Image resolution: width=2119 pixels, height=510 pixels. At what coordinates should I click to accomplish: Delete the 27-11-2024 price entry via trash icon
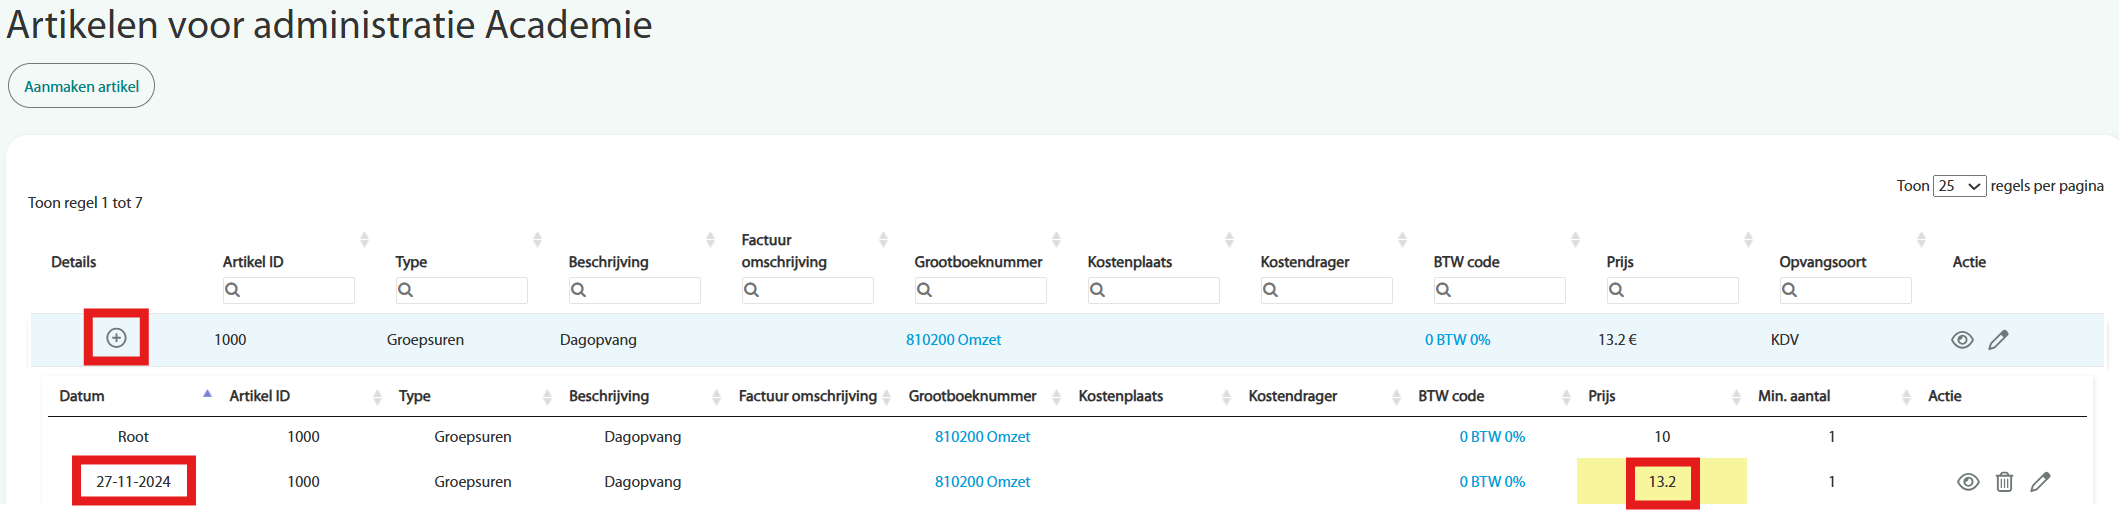[2004, 482]
